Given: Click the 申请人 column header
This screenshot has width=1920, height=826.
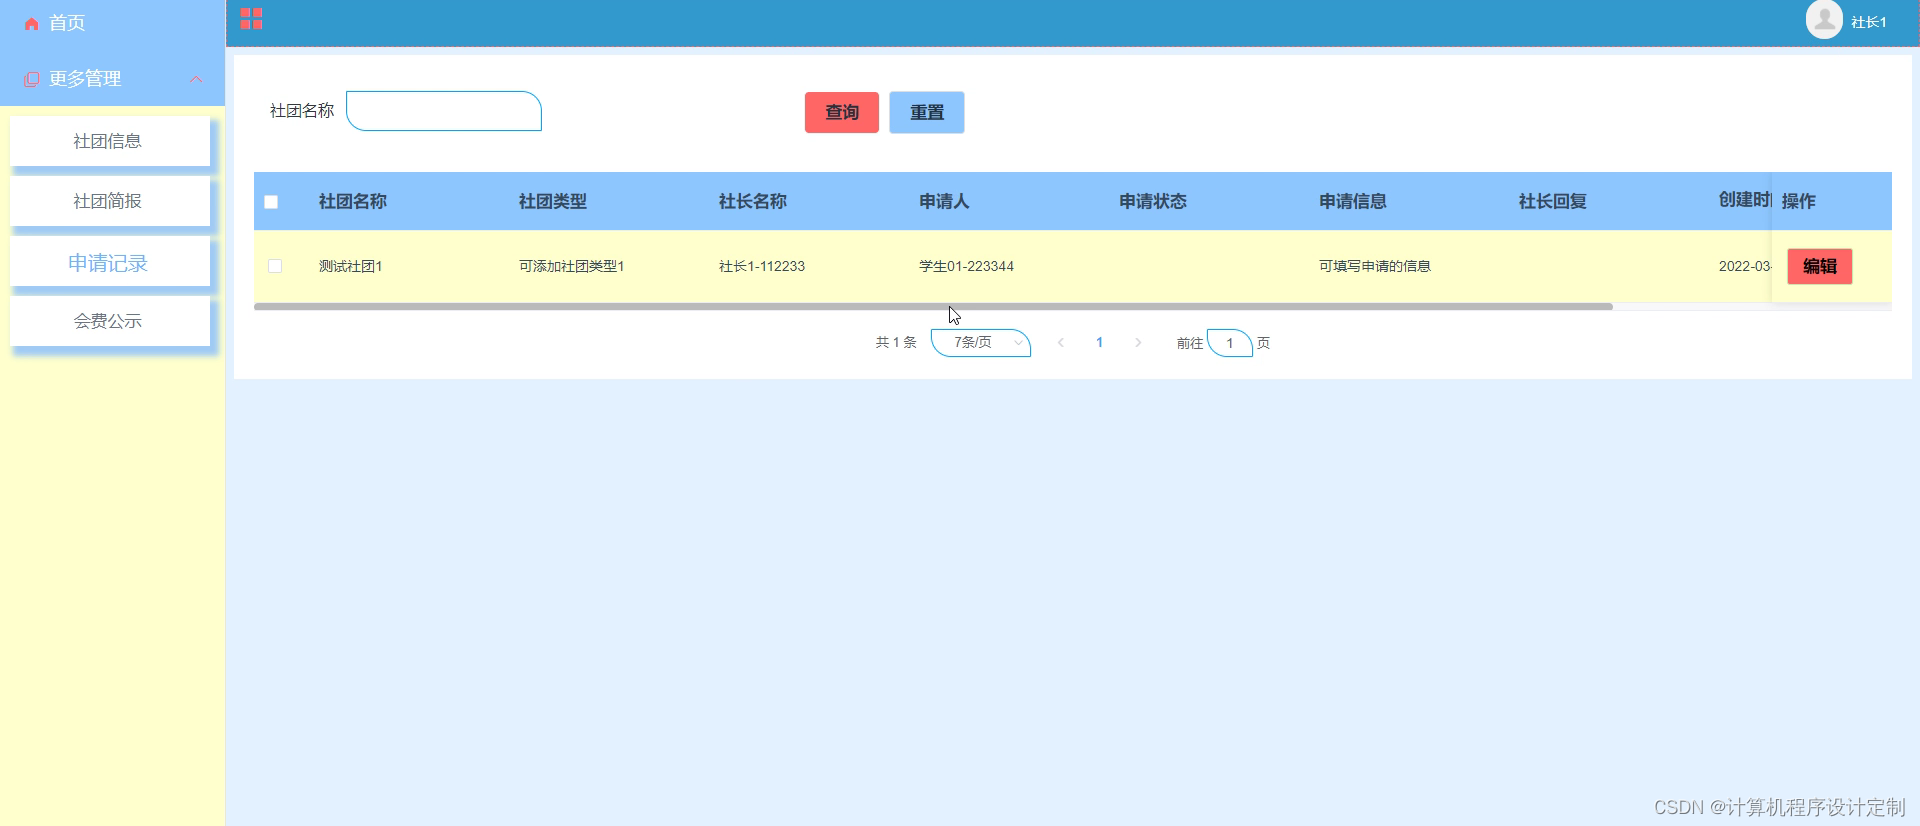Looking at the screenshot, I should coord(944,202).
